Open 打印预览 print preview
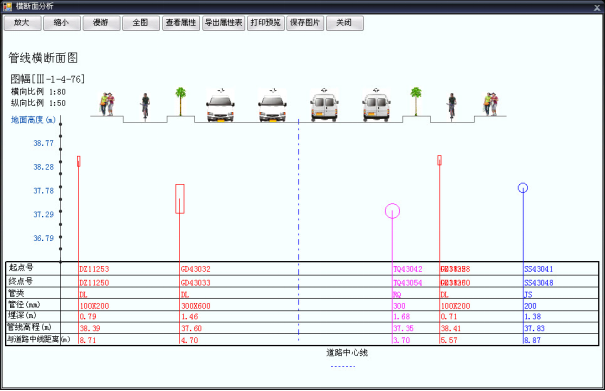This screenshot has width=605, height=391. click(265, 23)
